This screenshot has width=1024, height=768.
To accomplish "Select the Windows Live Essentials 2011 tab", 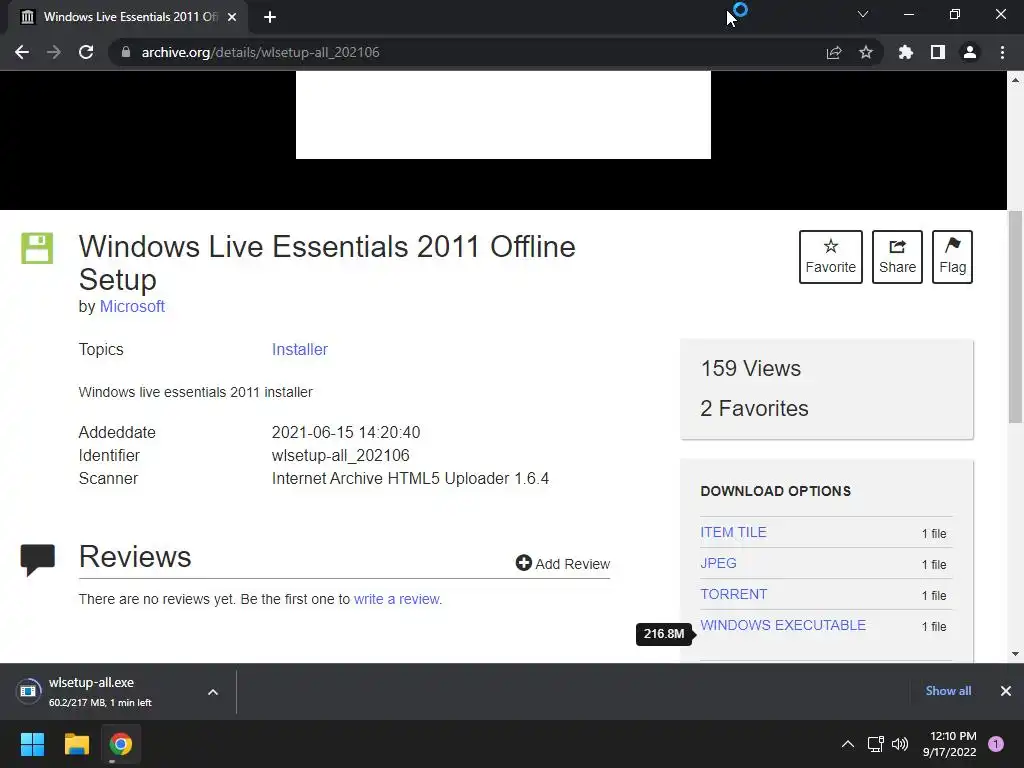I will pyautogui.click(x=128, y=17).
